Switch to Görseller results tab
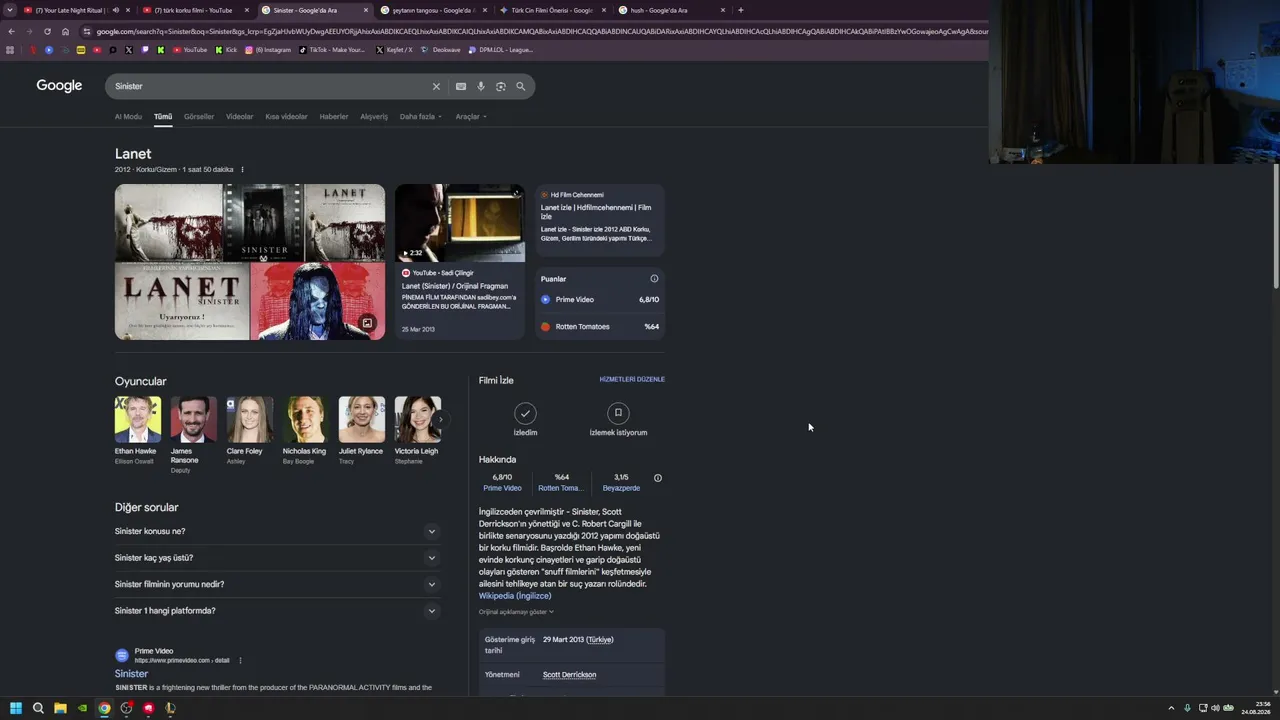 (199, 117)
